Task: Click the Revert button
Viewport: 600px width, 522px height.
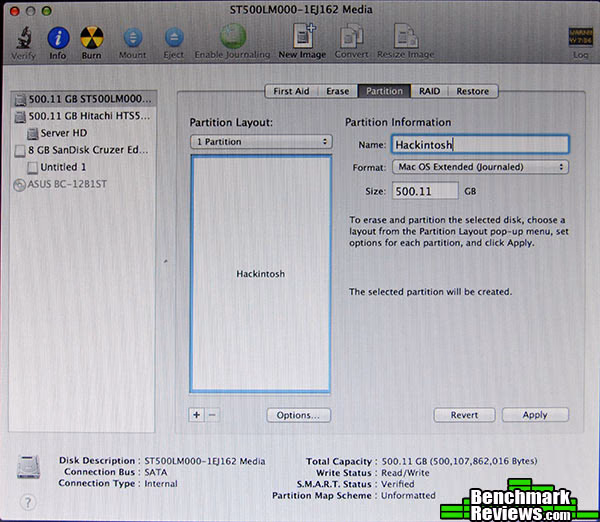Action: tap(464, 415)
